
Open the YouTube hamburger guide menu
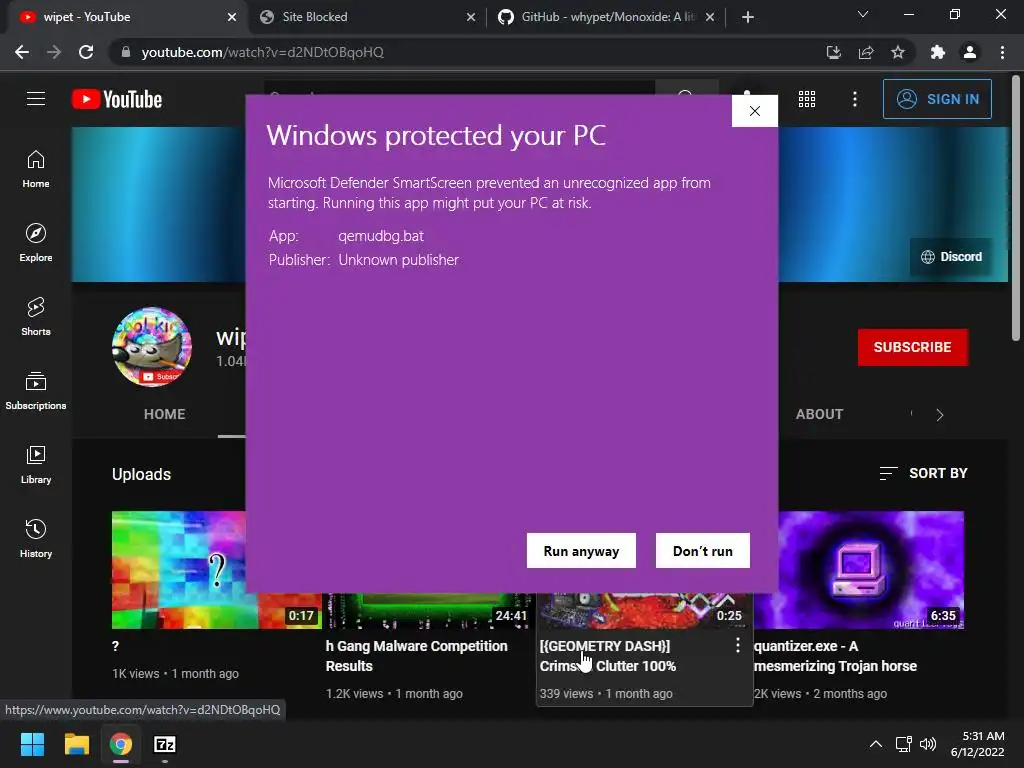[x=36, y=99]
